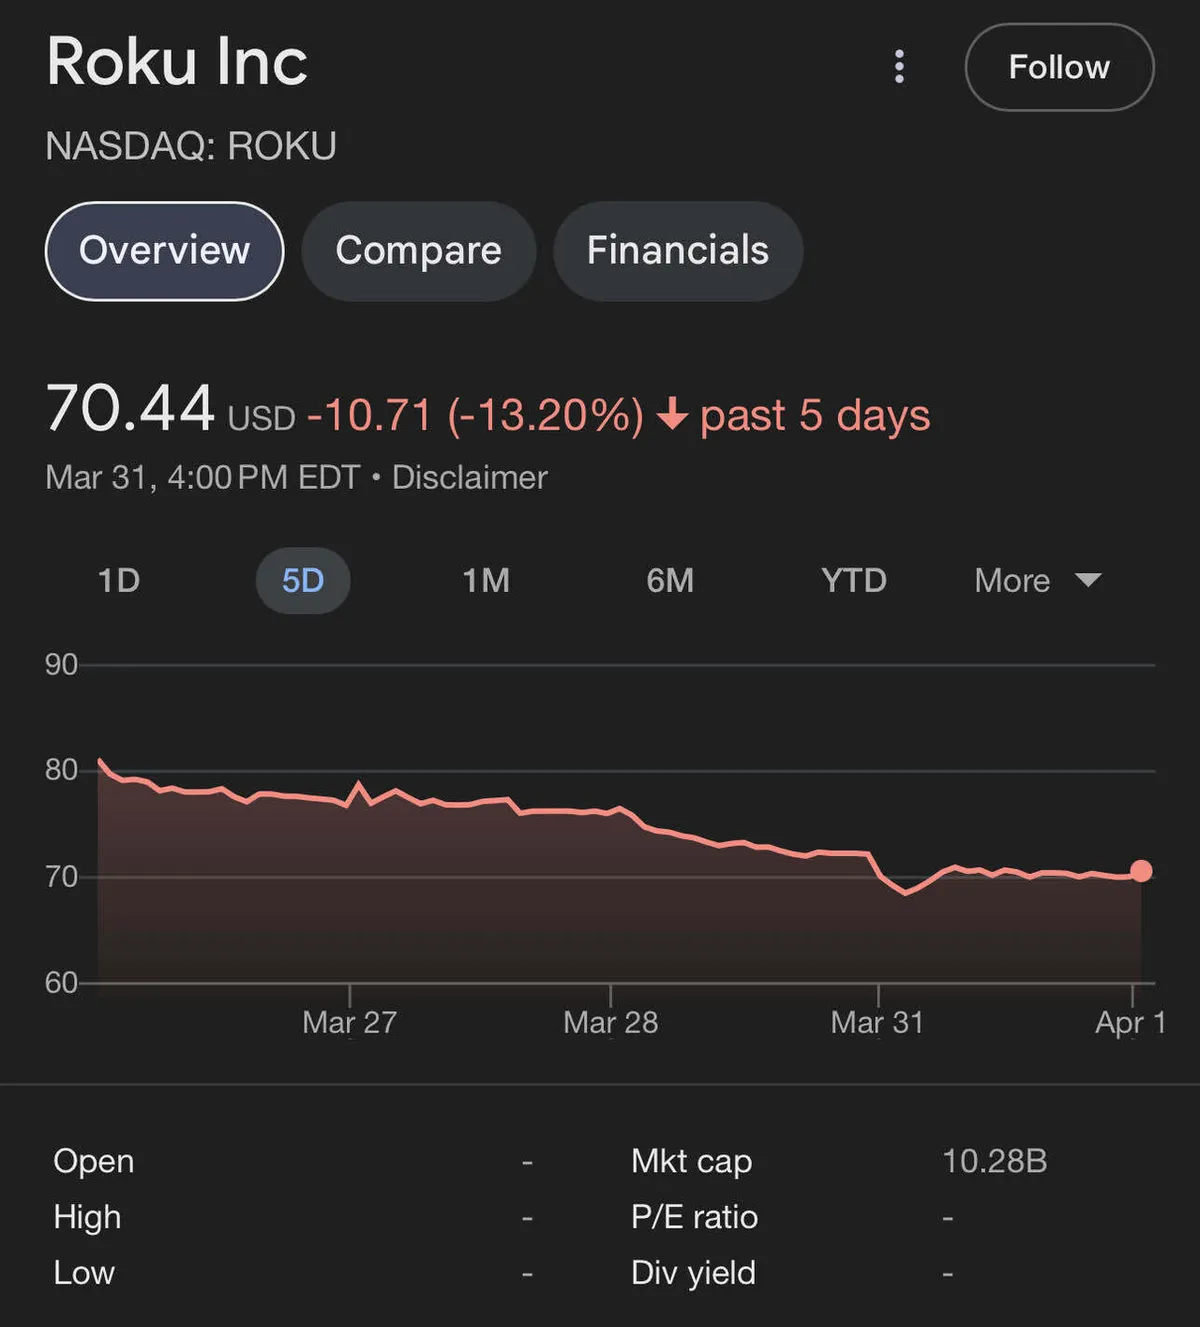Click the Mkt cap value 10.28B
This screenshot has width=1200, height=1327.
994,1161
